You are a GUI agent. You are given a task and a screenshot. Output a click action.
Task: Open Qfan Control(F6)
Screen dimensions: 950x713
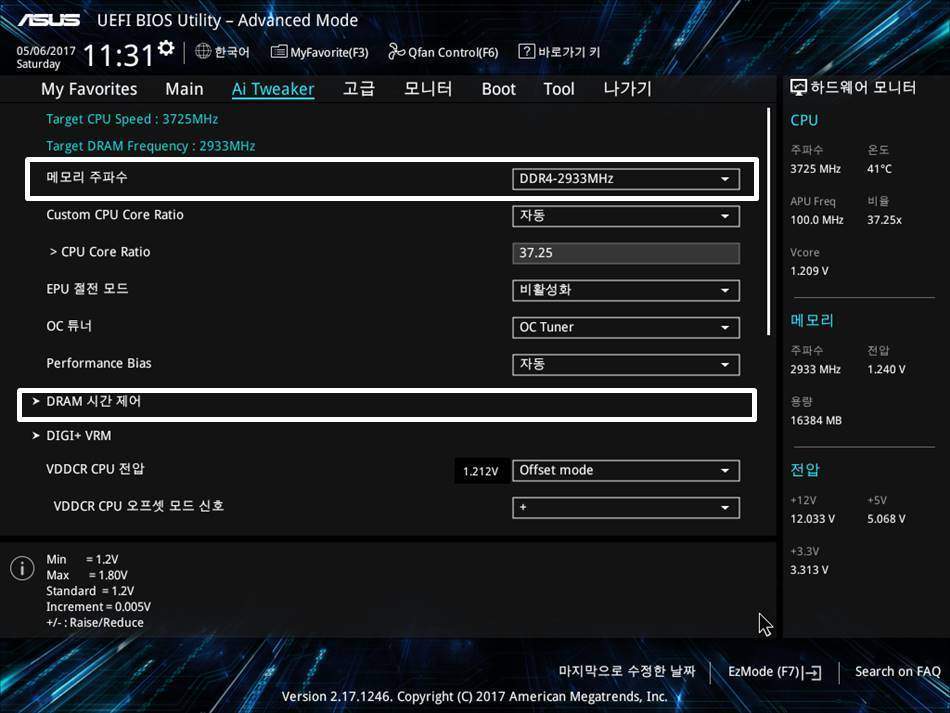pos(443,52)
